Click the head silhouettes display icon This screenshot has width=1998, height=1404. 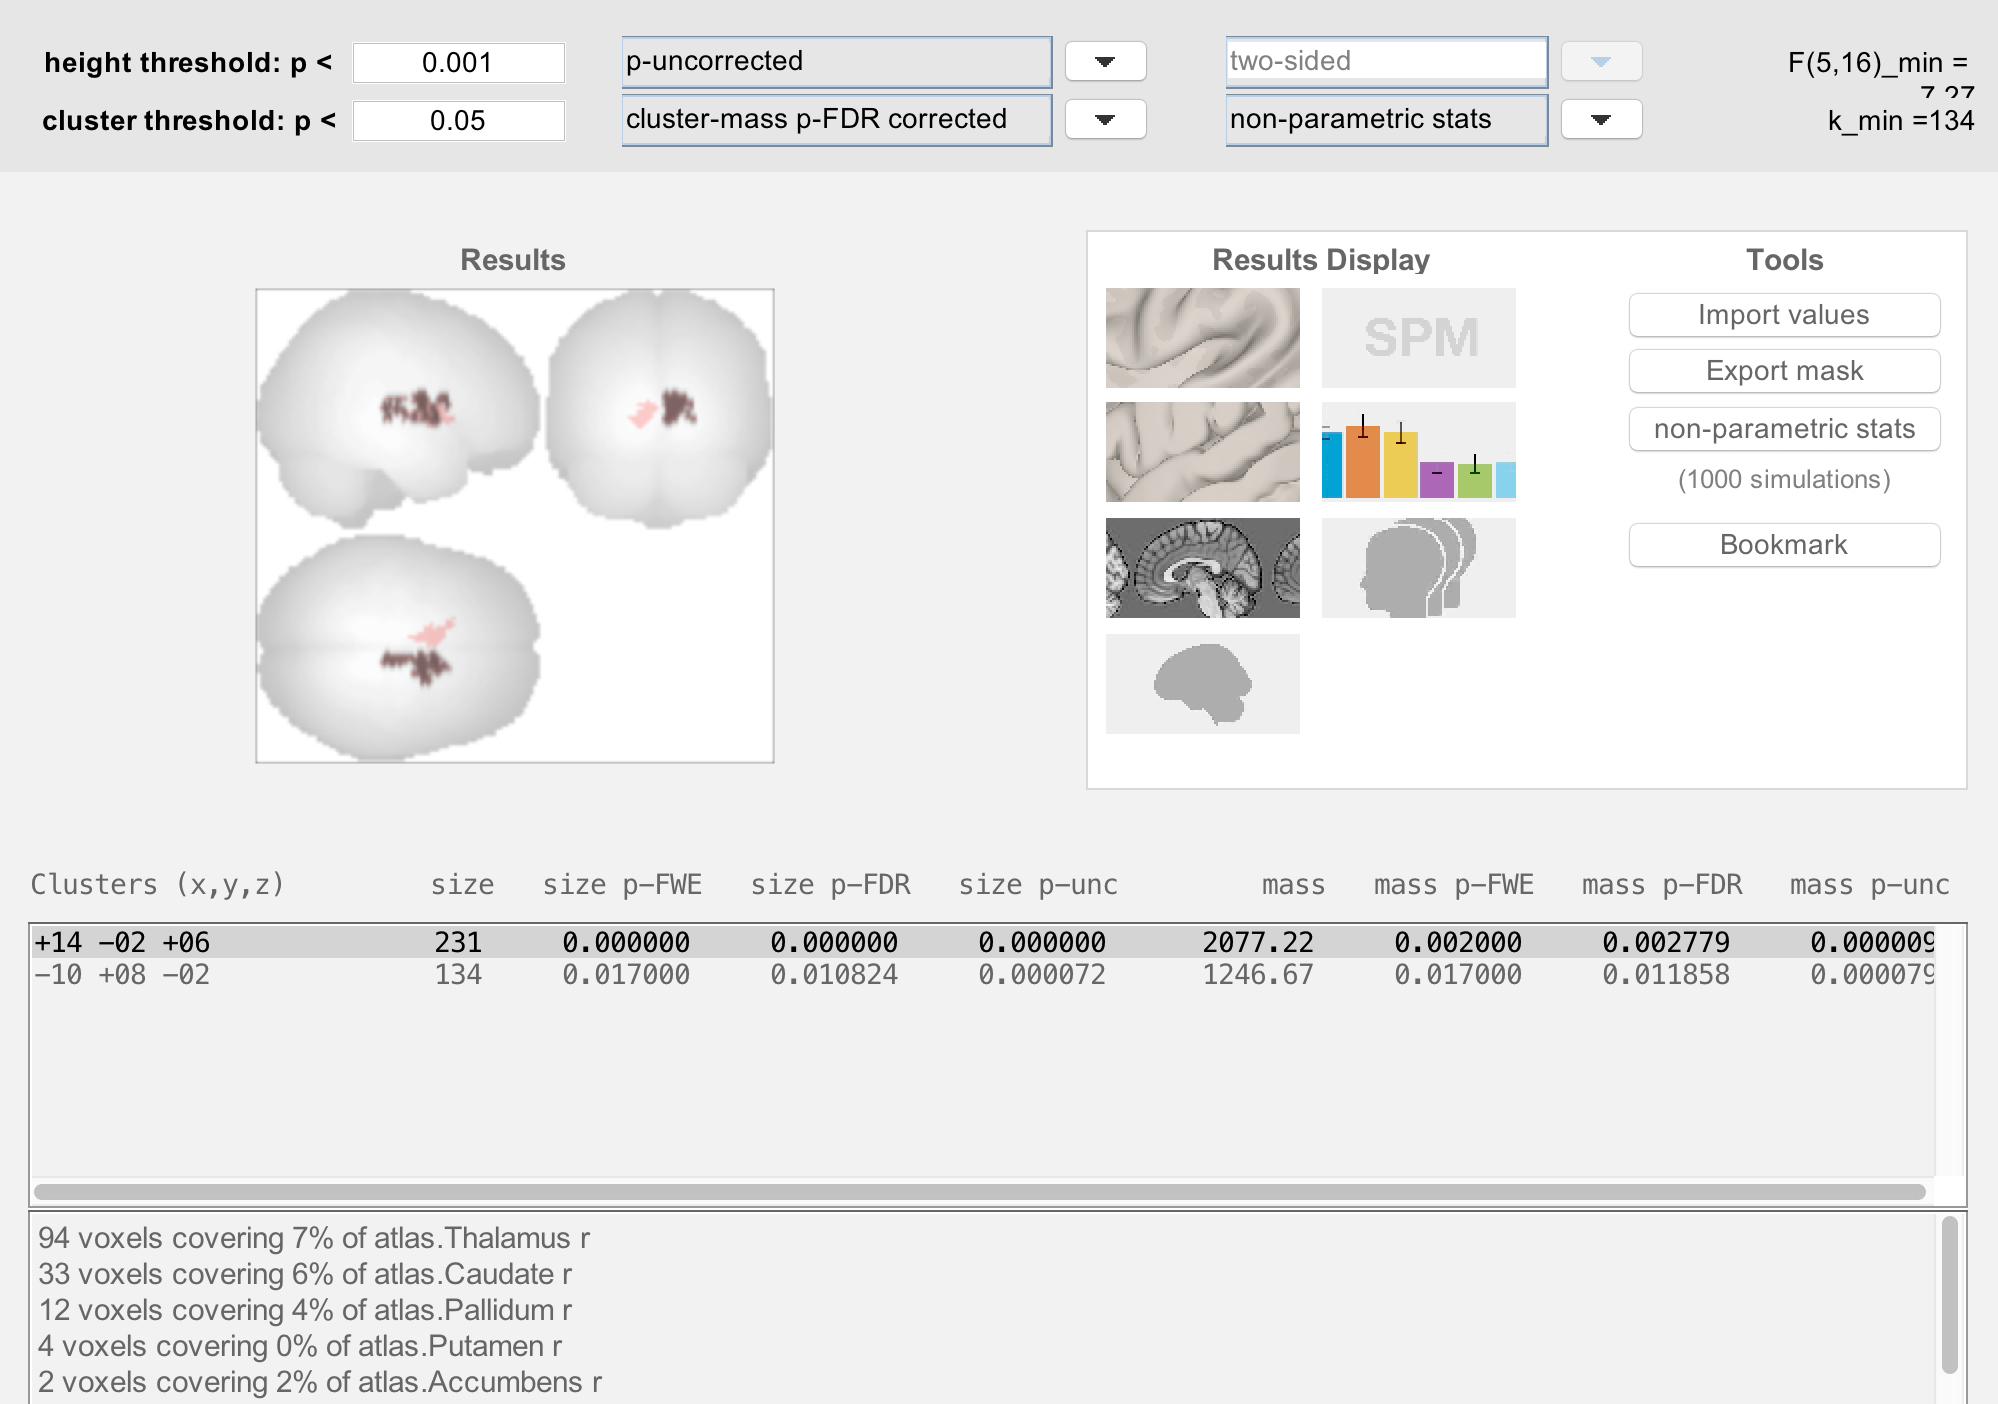click(1418, 568)
